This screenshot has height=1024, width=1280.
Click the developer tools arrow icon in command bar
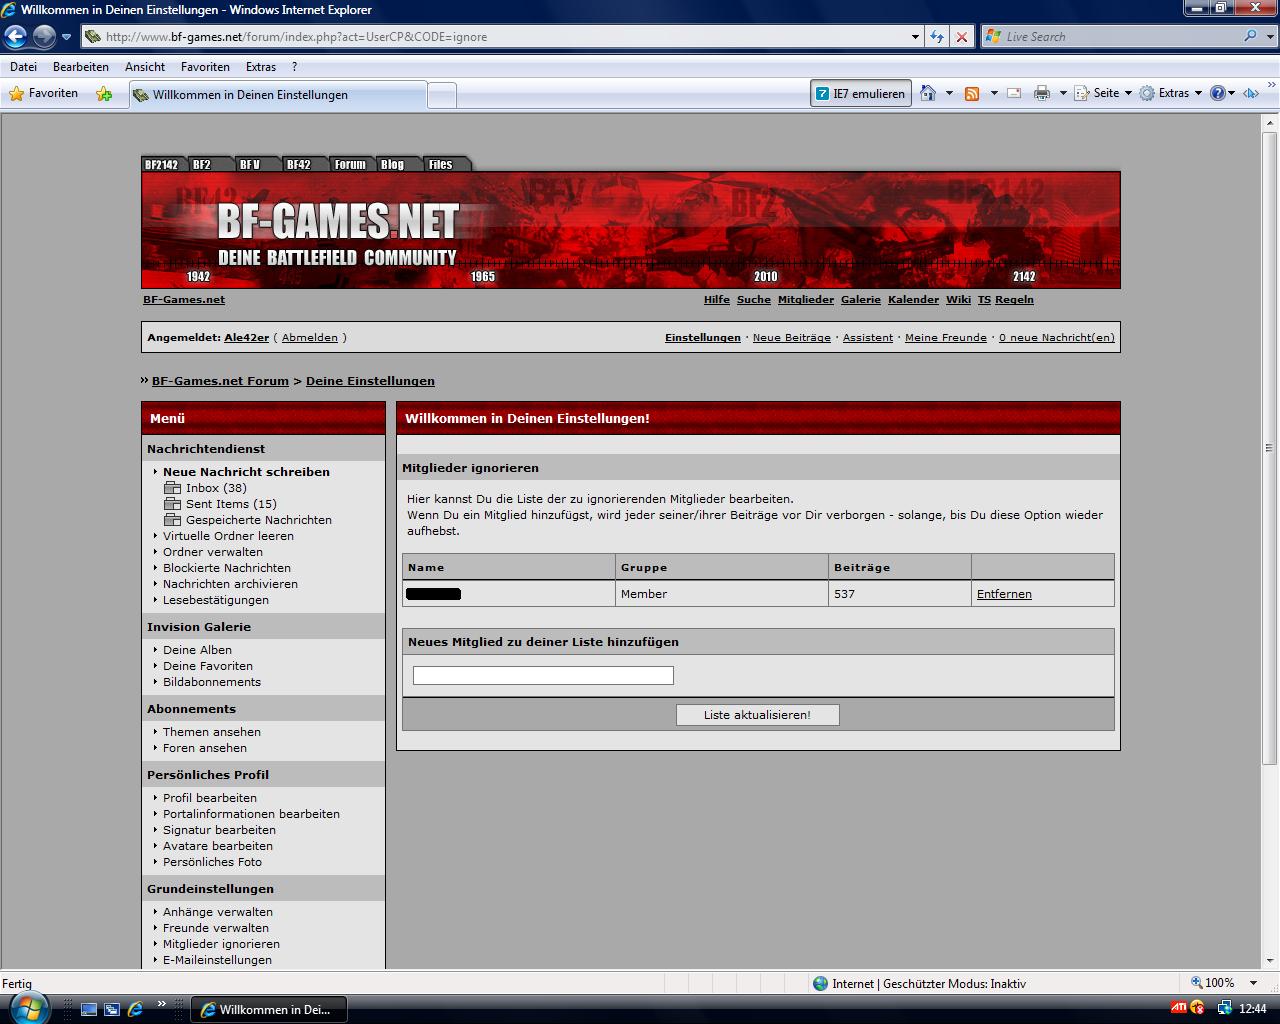point(1251,93)
